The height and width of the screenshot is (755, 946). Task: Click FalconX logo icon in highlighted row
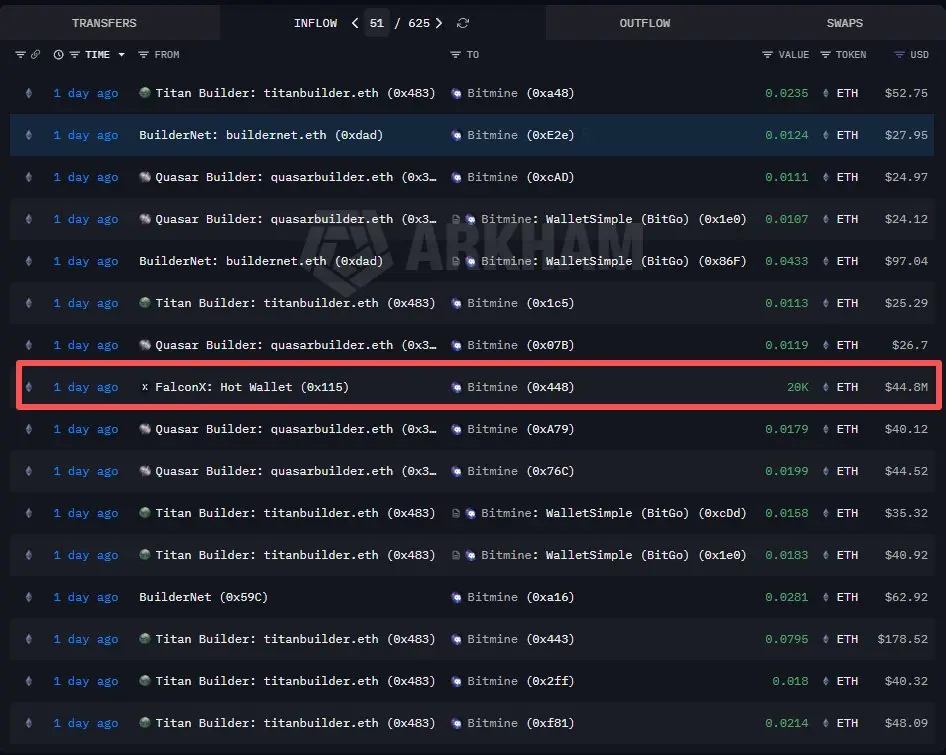click(145, 387)
